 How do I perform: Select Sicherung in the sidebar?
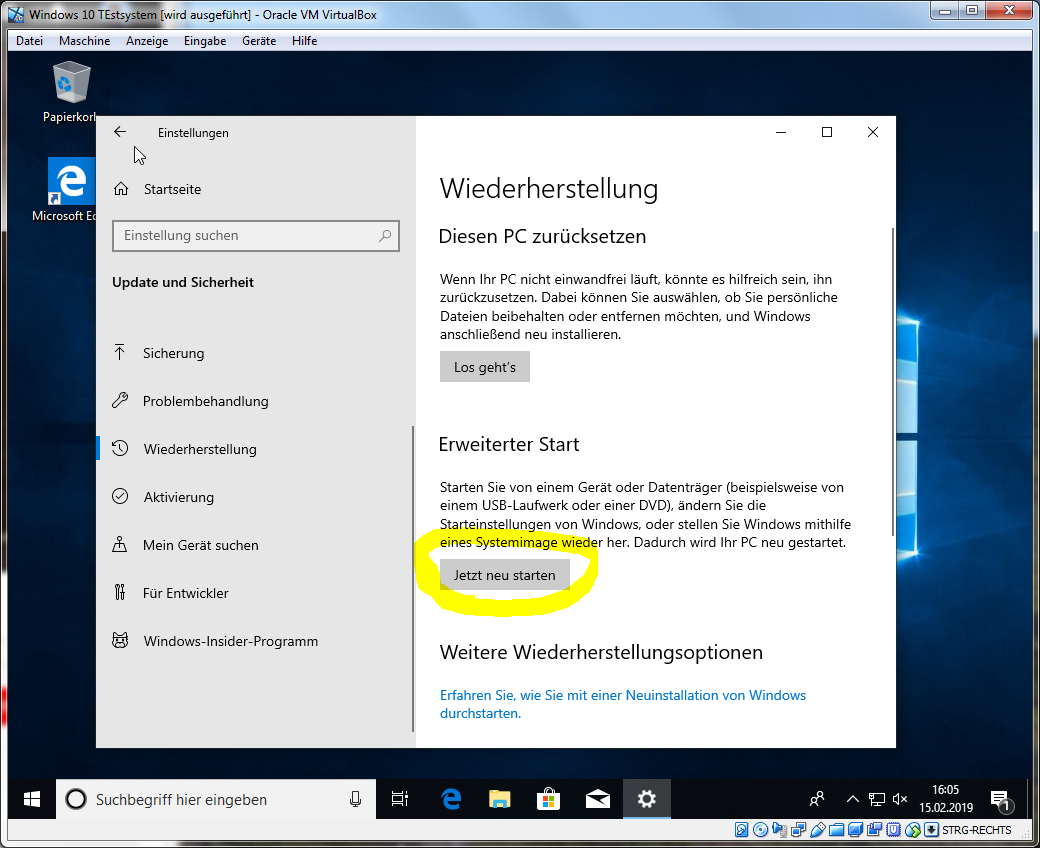pyautogui.click(x=173, y=353)
